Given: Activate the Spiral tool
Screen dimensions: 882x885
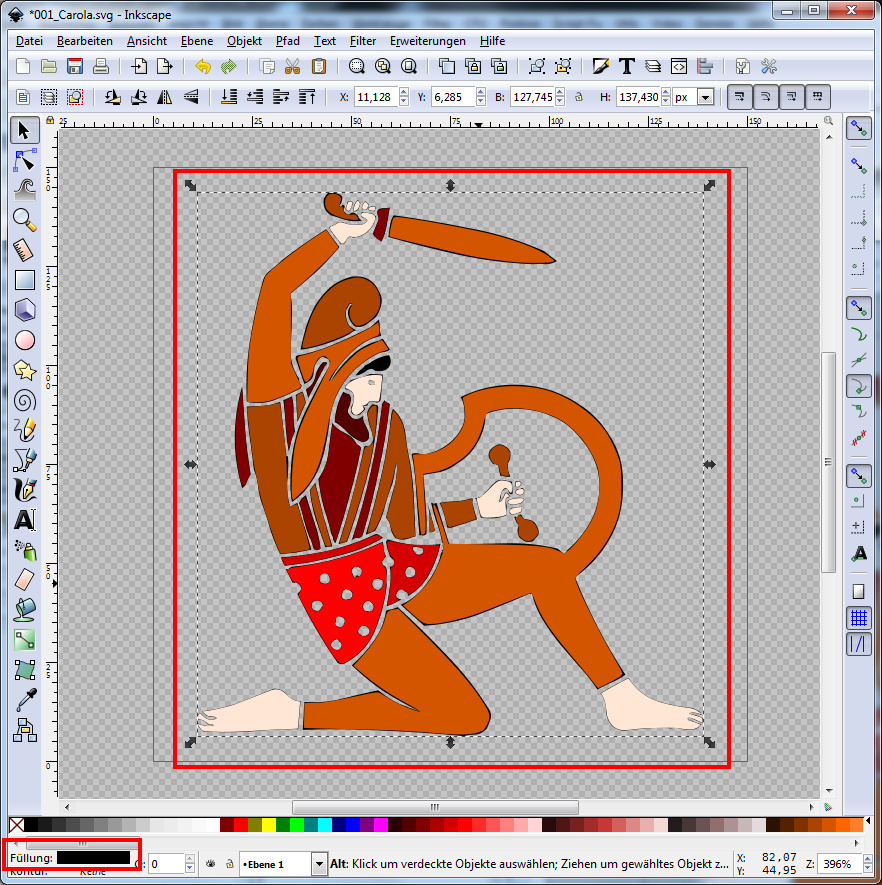Looking at the screenshot, I should [25, 400].
